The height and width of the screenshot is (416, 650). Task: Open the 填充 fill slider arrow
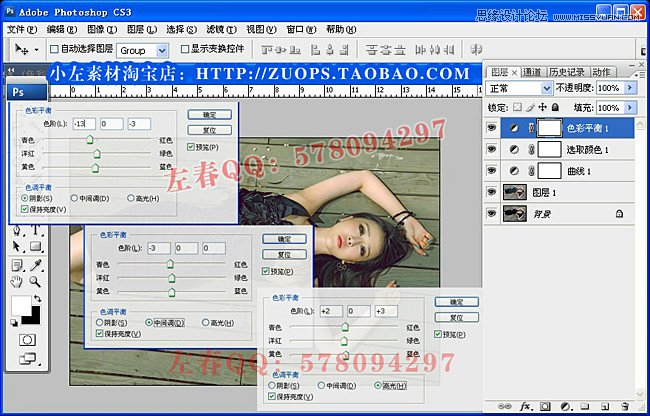[x=630, y=108]
